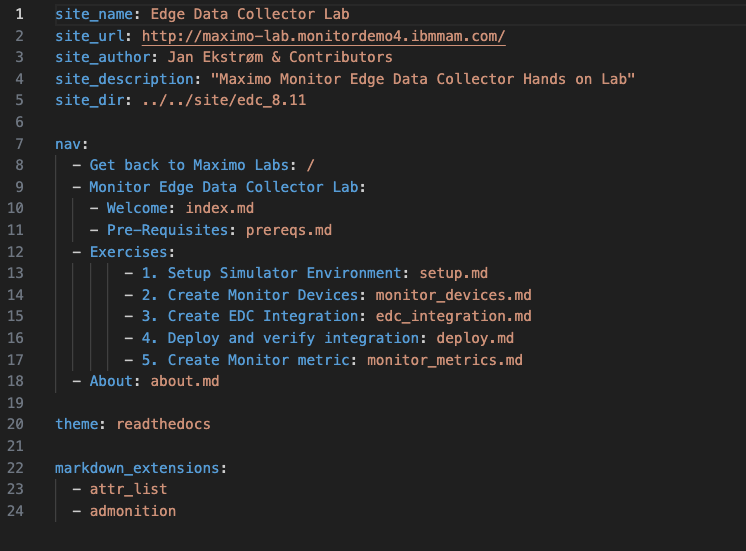Viewport: 746px width, 551px height.
Task: Click the file name index.md
Action: [x=219, y=208]
